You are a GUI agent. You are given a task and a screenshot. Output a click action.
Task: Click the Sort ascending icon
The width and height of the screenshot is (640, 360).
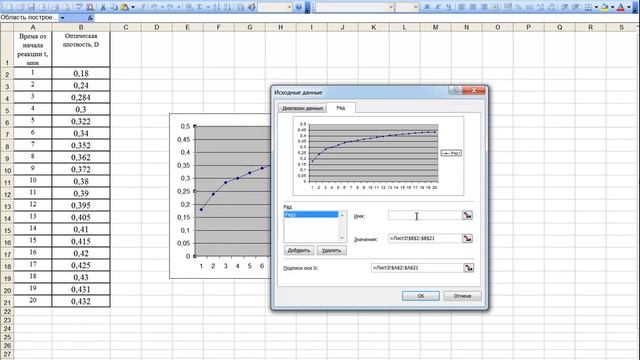(x=217, y=7)
